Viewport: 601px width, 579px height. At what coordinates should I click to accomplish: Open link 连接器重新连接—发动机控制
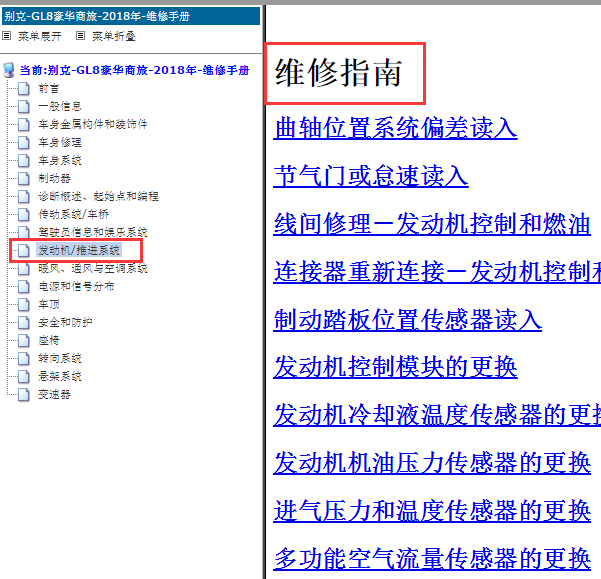click(437, 272)
